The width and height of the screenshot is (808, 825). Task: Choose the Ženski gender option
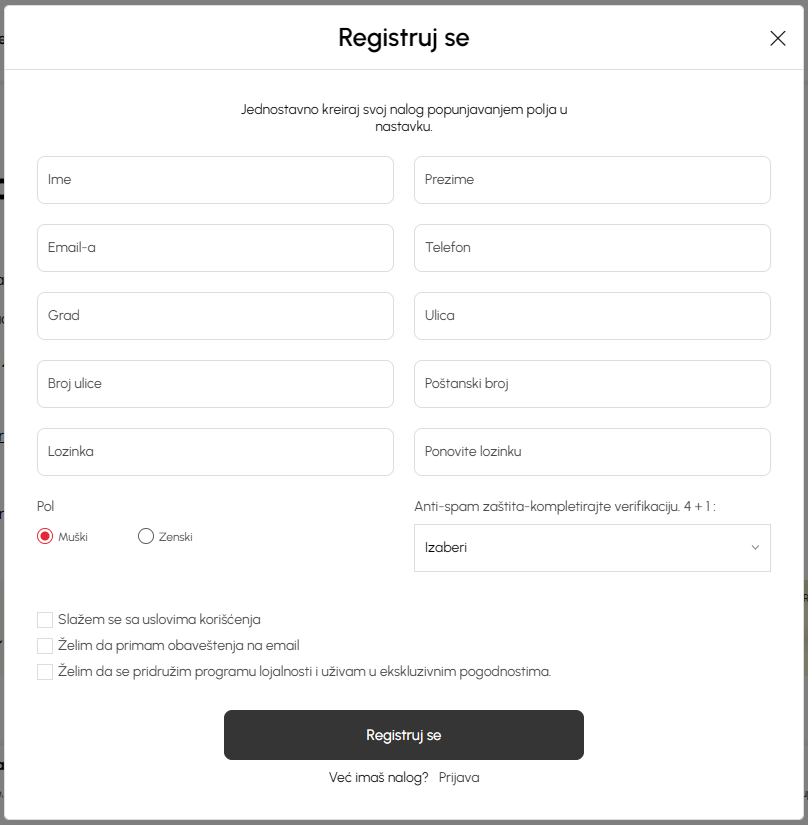pyautogui.click(x=146, y=536)
